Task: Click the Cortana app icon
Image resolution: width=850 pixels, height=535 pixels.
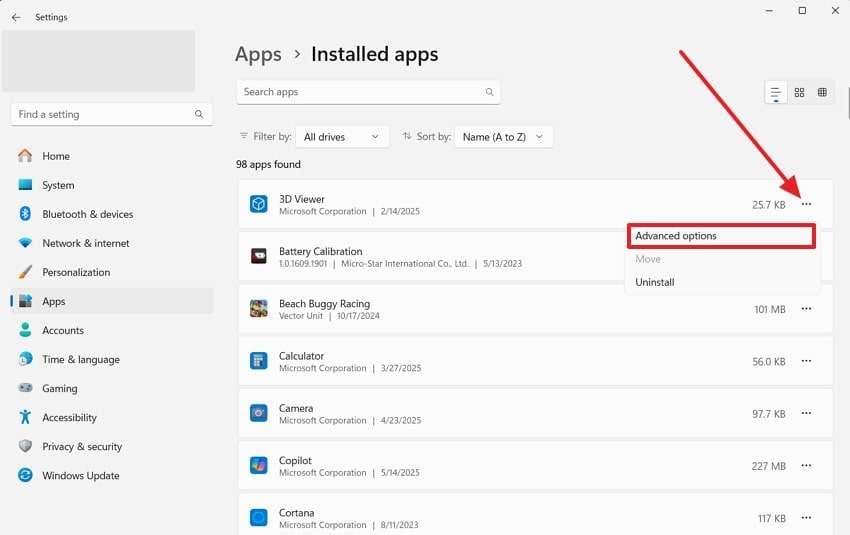Action: 259,518
